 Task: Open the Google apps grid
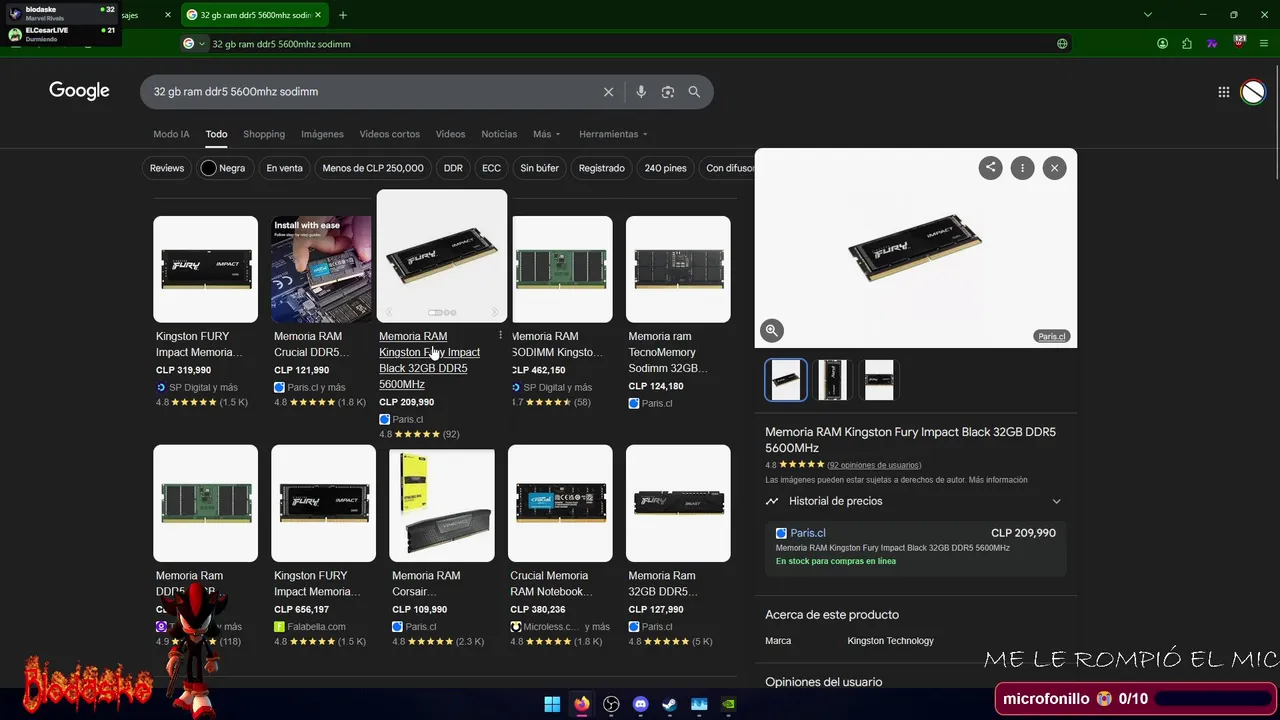coord(1224,92)
